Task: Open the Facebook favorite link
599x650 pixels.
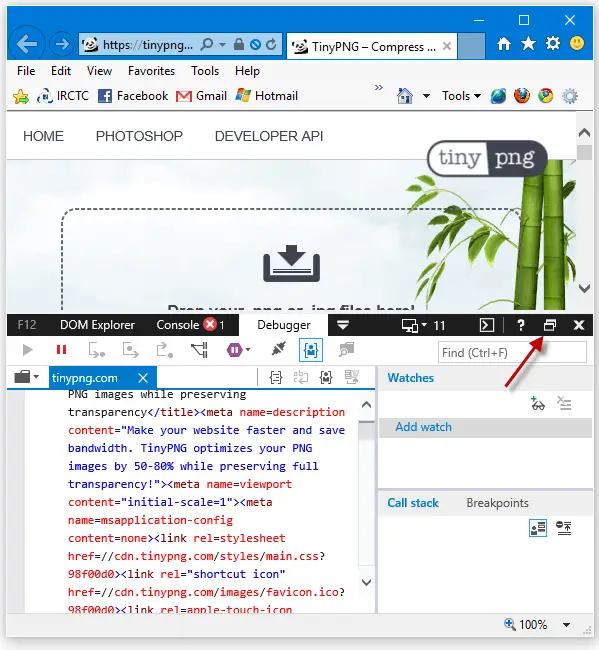Action: pyautogui.click(x=133, y=96)
